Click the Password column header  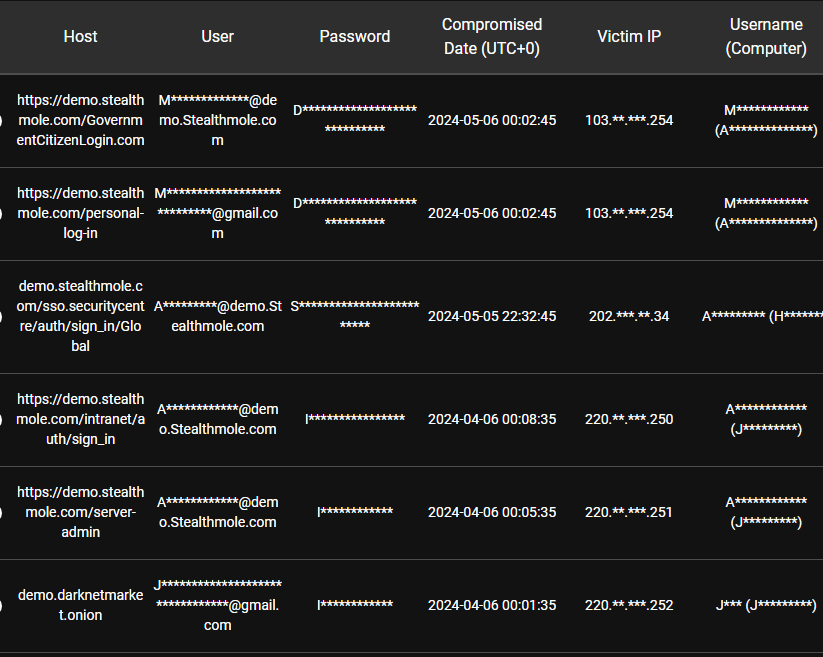coord(355,36)
